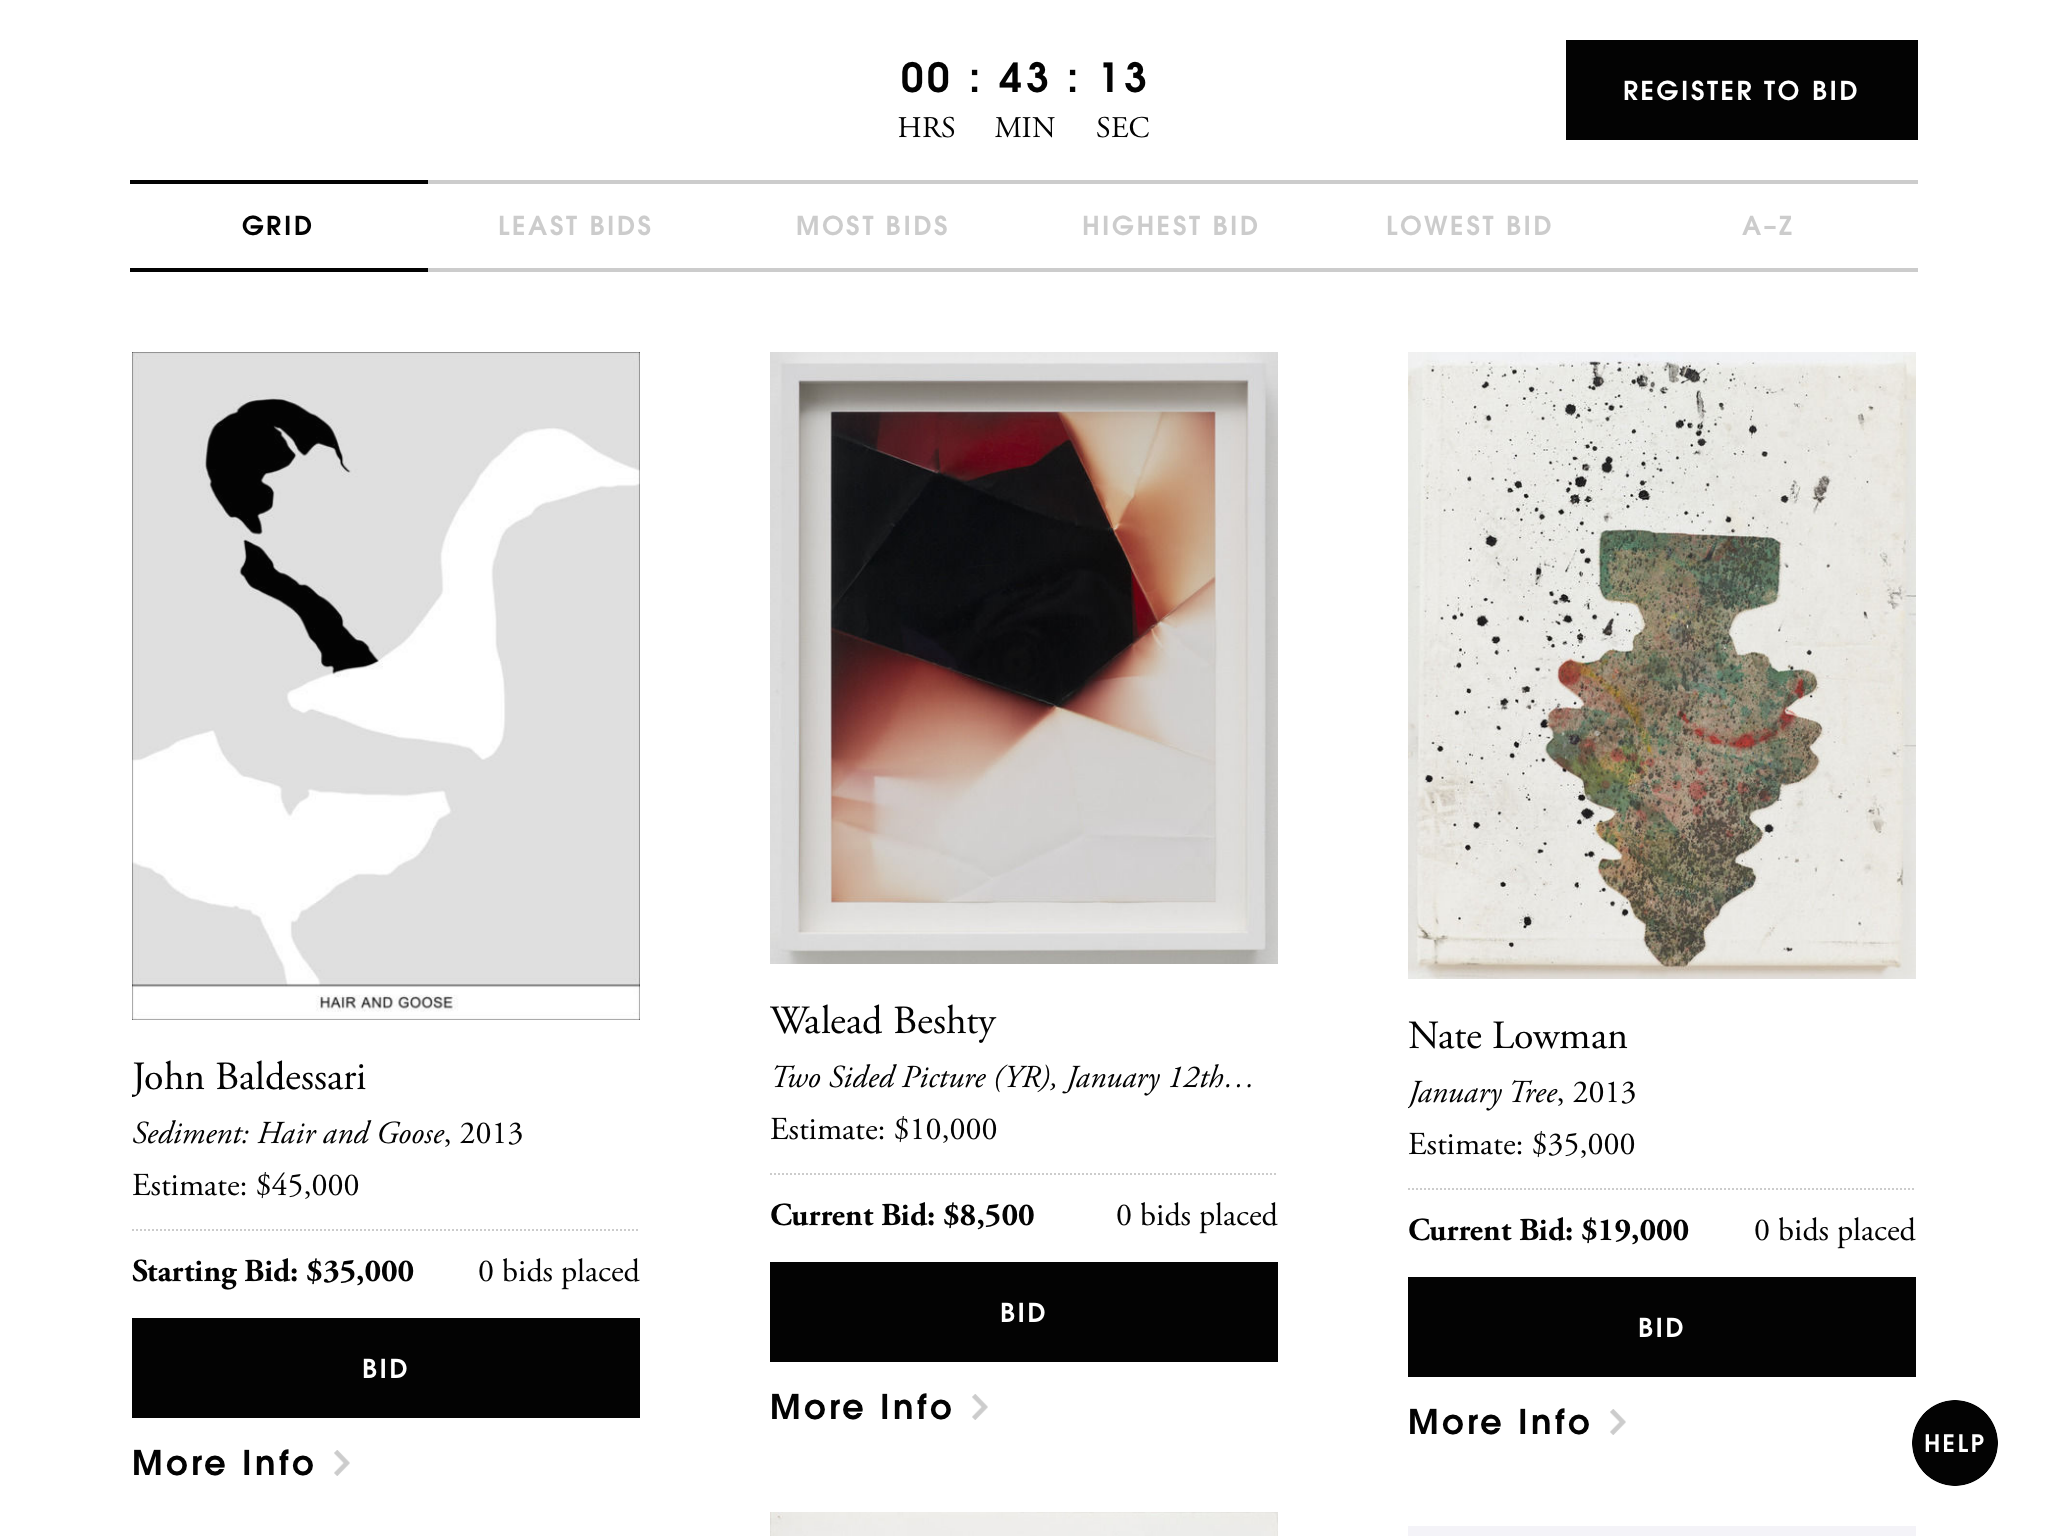Switch to A-Z sorting tab
The width and height of the screenshot is (2048, 1536).
point(1769,226)
